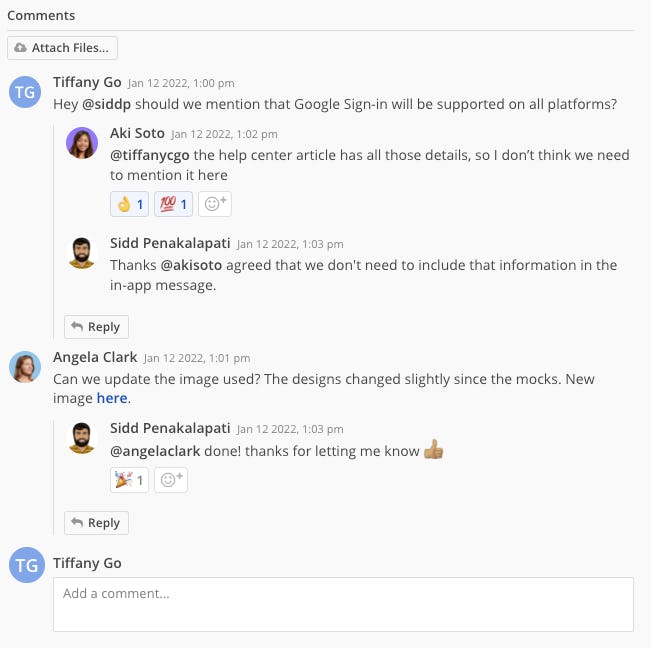651x648 pixels.
Task: Open the @tiffanycgo mention
Action: (x=150, y=155)
